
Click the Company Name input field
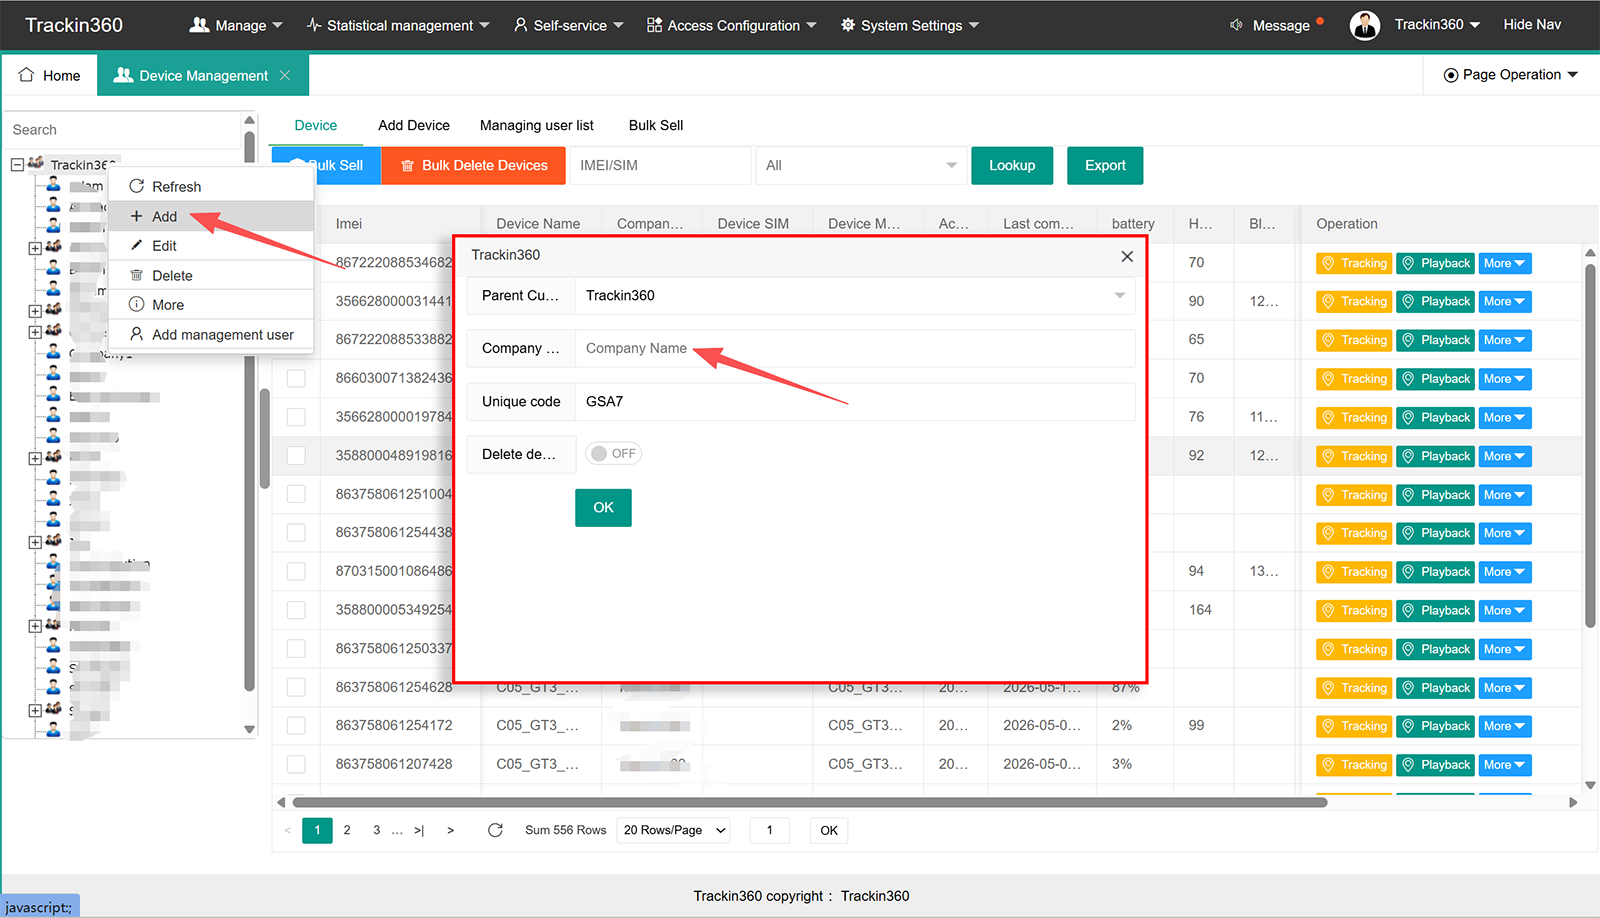click(855, 348)
